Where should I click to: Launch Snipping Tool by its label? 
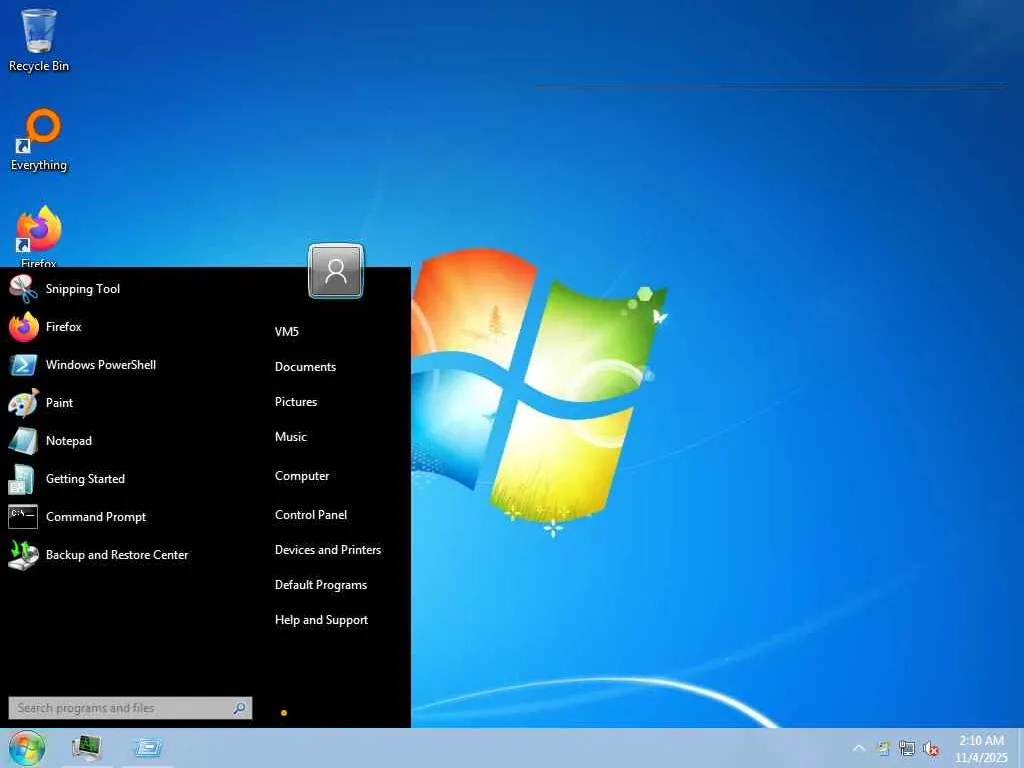(x=83, y=289)
